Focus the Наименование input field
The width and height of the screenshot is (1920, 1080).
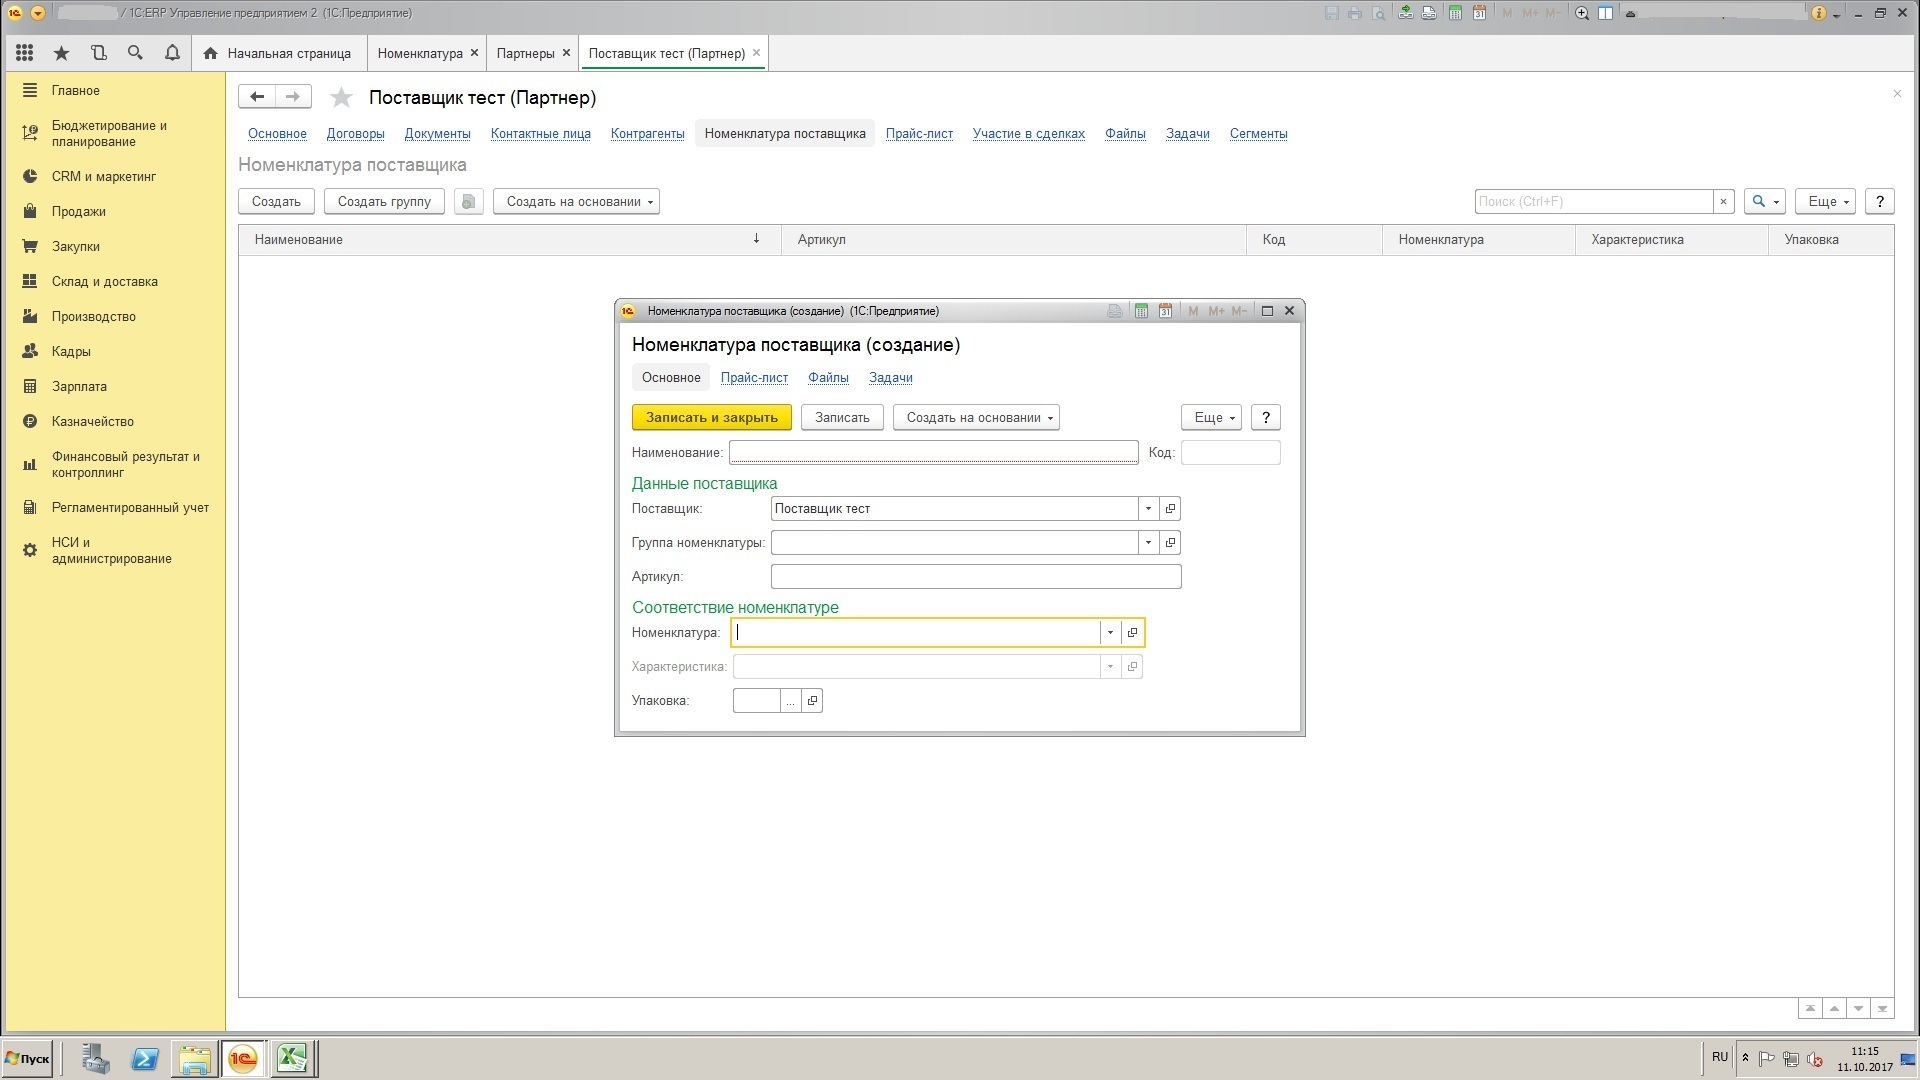coord(933,453)
